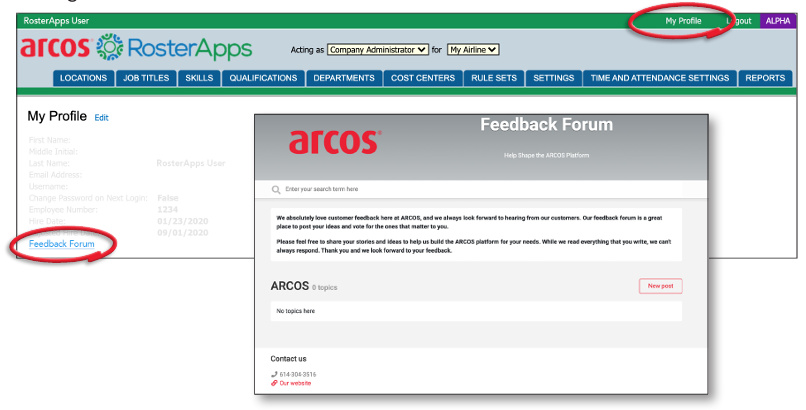The height and width of the screenshot is (410, 806).
Task: Open the Feedback Forum link
Action: click(x=62, y=244)
